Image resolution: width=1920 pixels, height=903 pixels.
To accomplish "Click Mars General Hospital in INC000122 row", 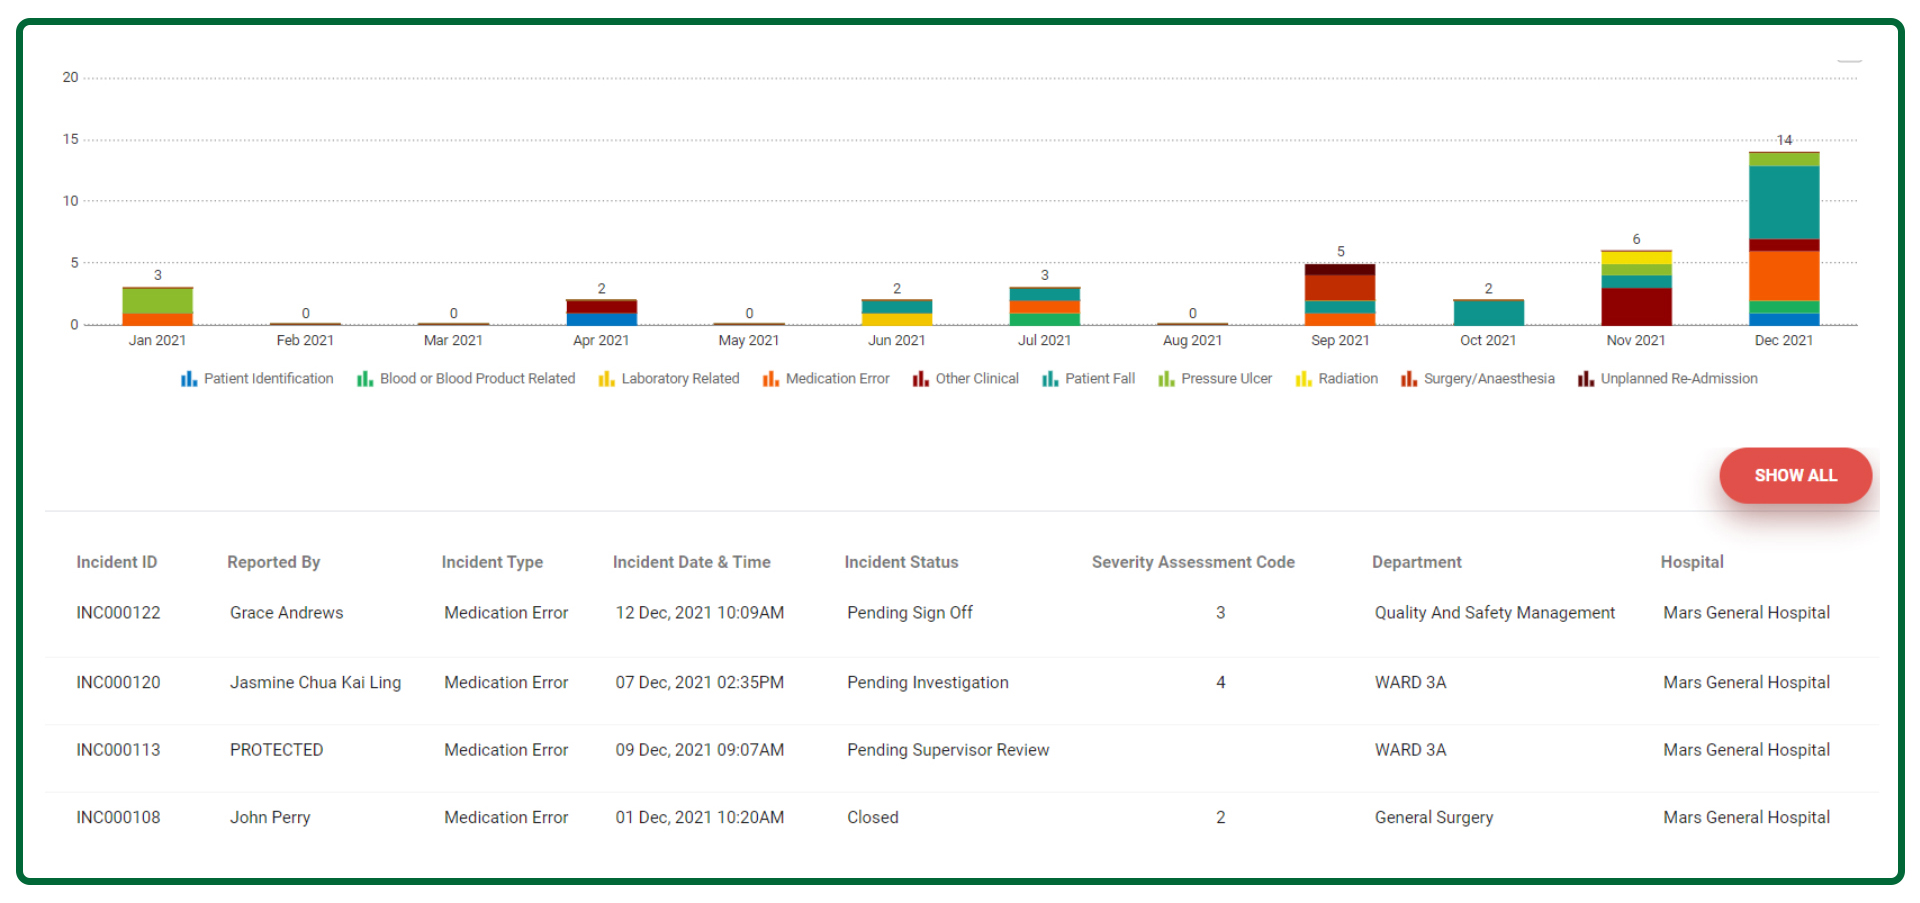I will pyautogui.click(x=1746, y=613).
